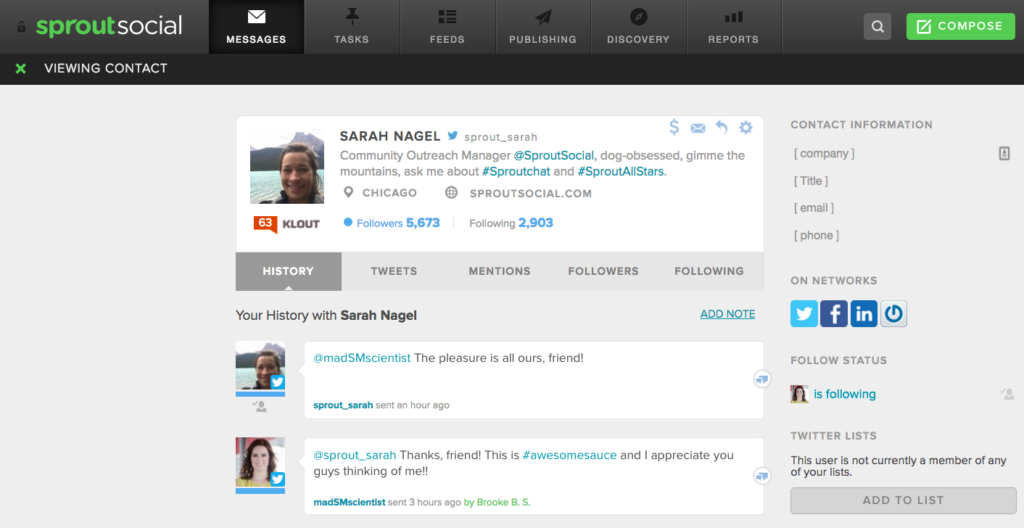The image size is (1024, 528).
Task: Open the #Sproutchat hashtag link
Action: coord(516,172)
